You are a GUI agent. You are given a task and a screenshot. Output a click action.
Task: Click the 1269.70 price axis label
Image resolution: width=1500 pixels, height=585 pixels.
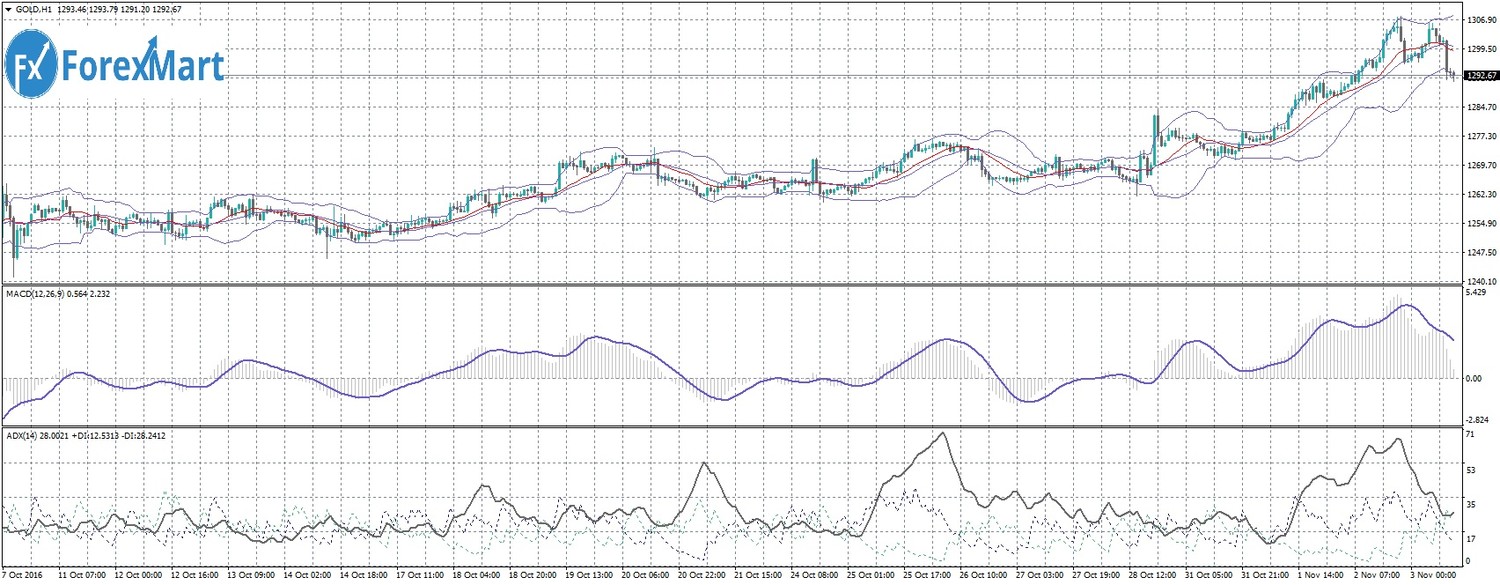(x=1477, y=165)
